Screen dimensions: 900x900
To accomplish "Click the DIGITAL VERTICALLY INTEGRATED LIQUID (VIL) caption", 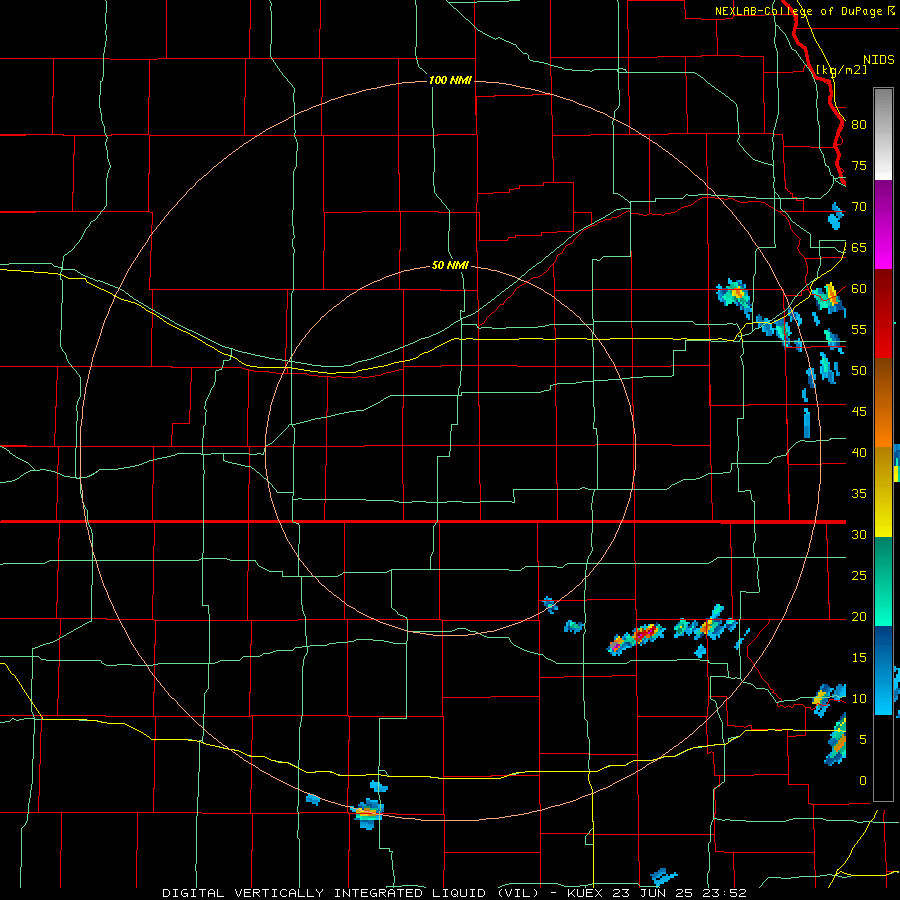I will point(349,893).
